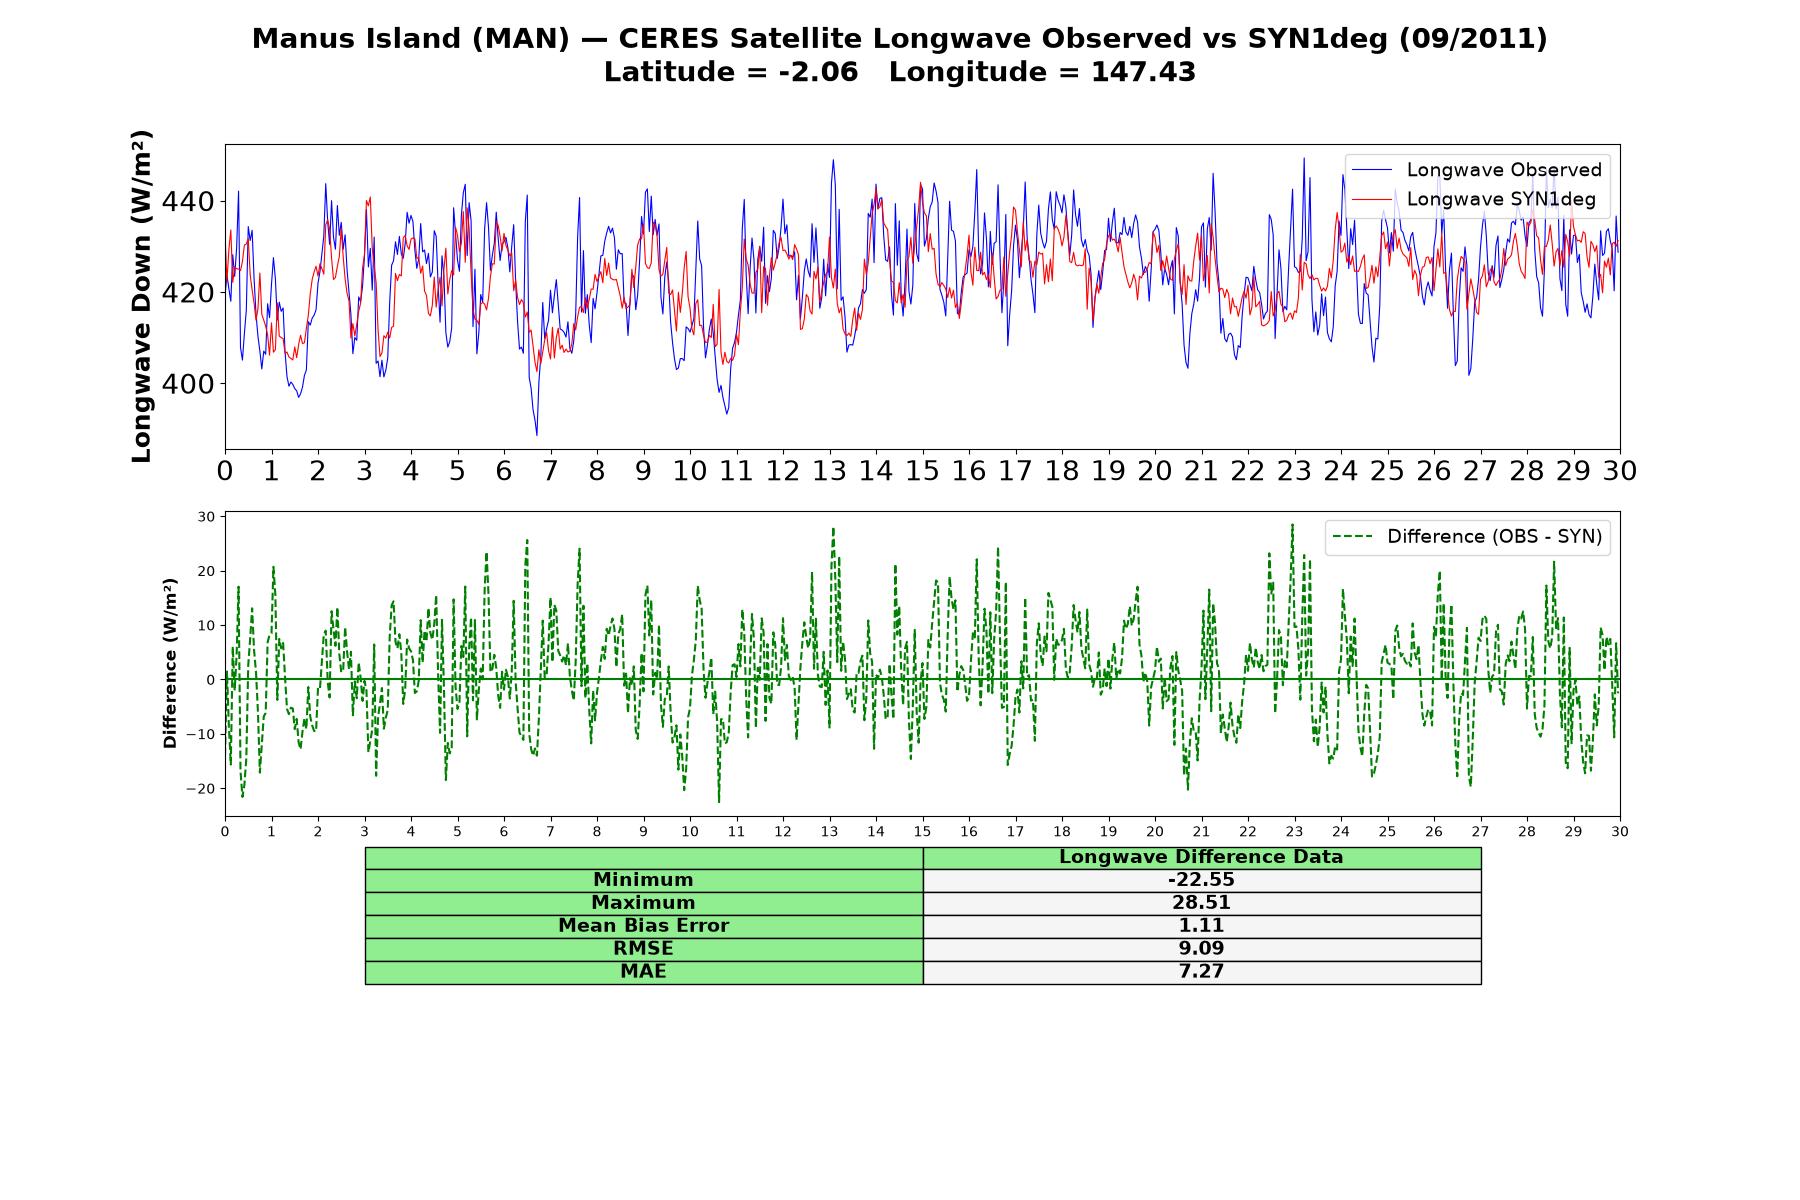Select the Latitude and Longitude subtitle text
Image resolution: width=1800 pixels, height=1200 pixels.
coord(900,72)
